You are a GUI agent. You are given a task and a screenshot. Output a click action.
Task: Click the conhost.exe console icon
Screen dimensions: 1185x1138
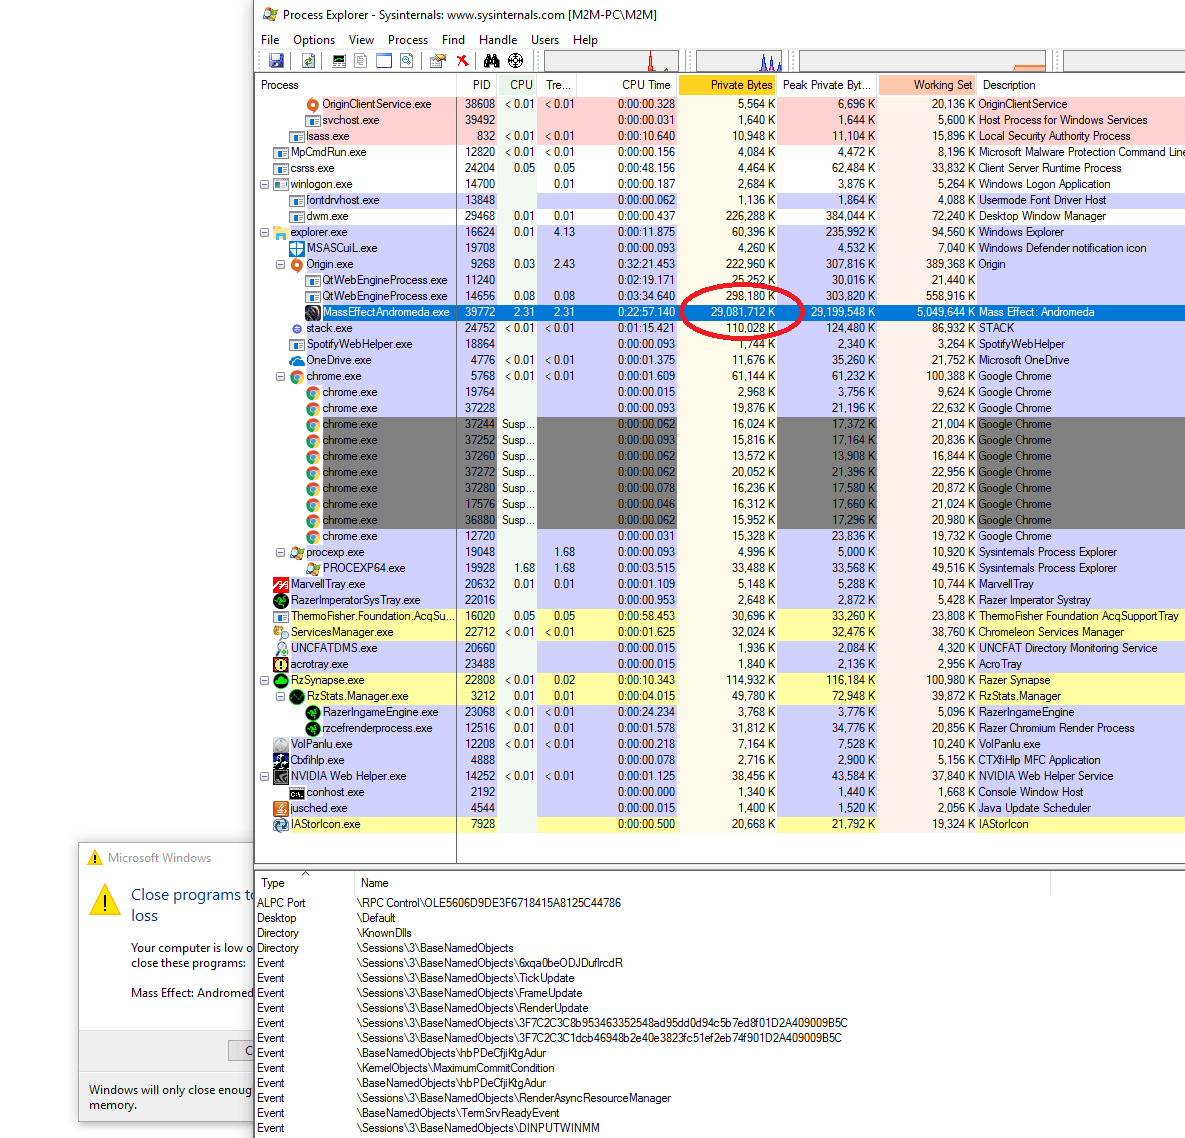(x=297, y=793)
